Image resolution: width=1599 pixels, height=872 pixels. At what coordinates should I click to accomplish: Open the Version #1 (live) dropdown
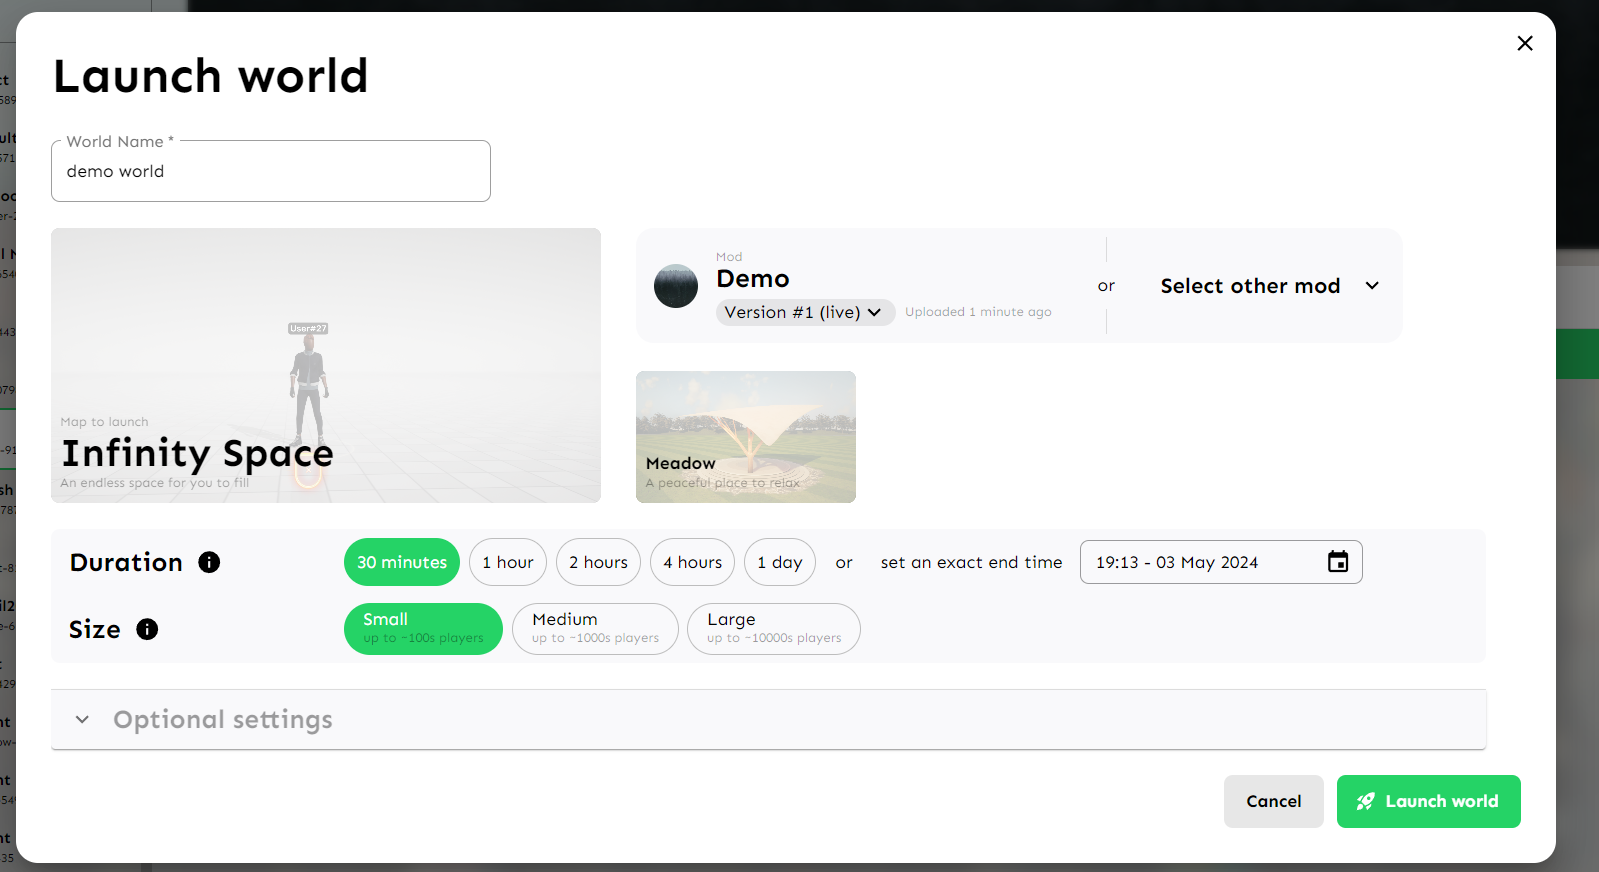pos(804,312)
